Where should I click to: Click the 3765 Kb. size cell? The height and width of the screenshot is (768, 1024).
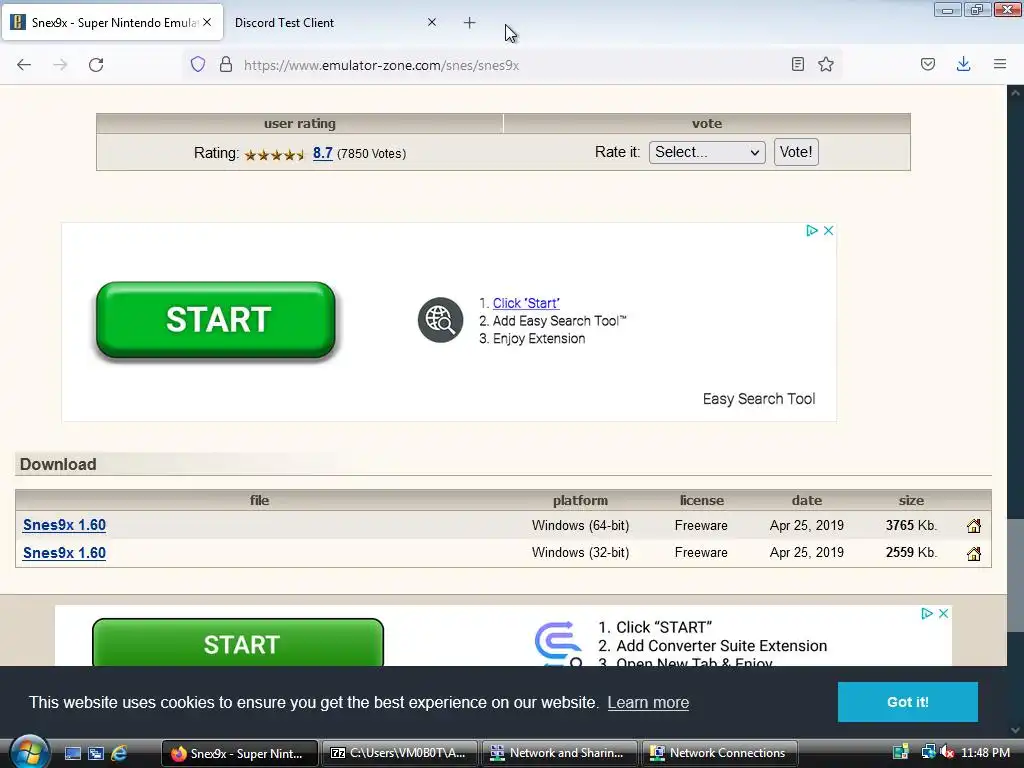pos(911,526)
